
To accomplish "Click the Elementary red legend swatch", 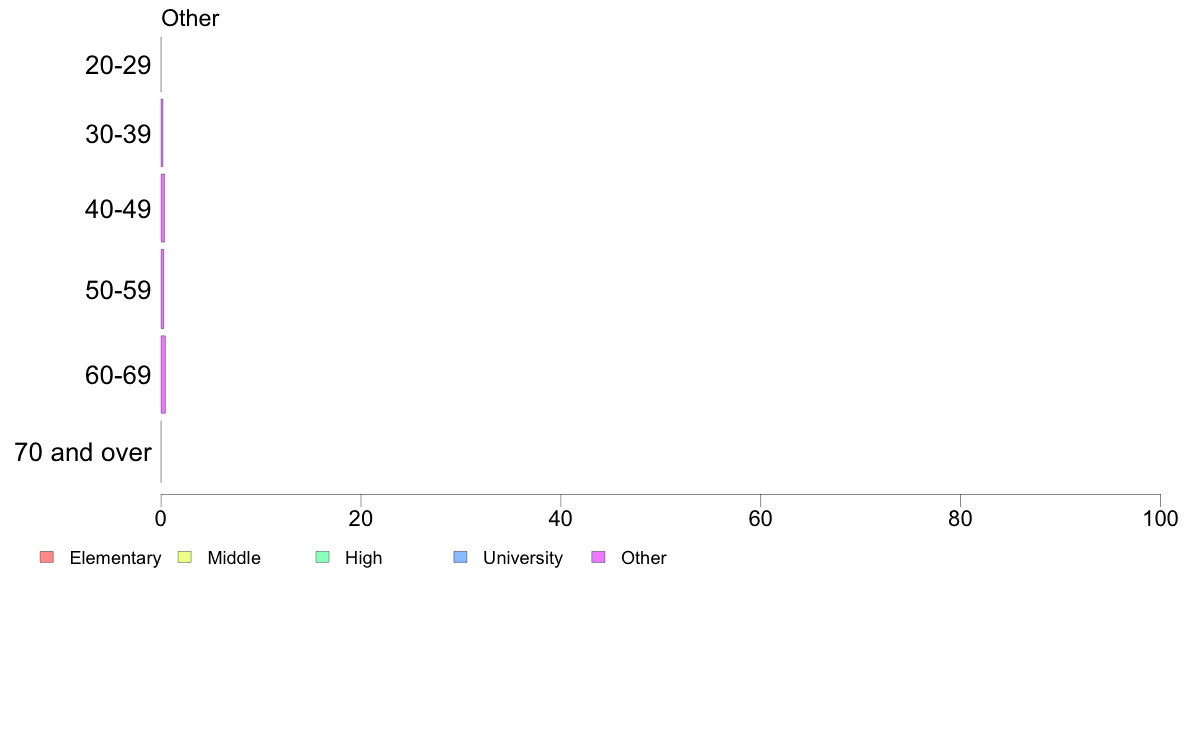I will coord(47,557).
